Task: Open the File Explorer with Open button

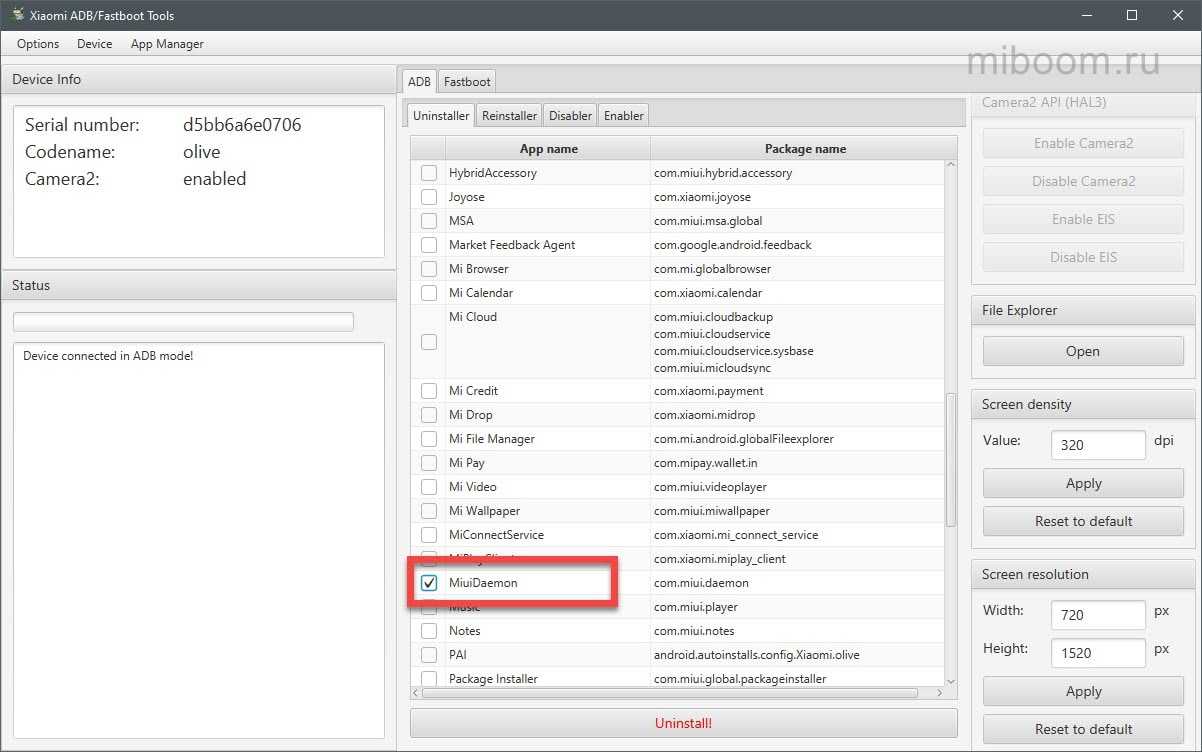Action: click(1083, 351)
